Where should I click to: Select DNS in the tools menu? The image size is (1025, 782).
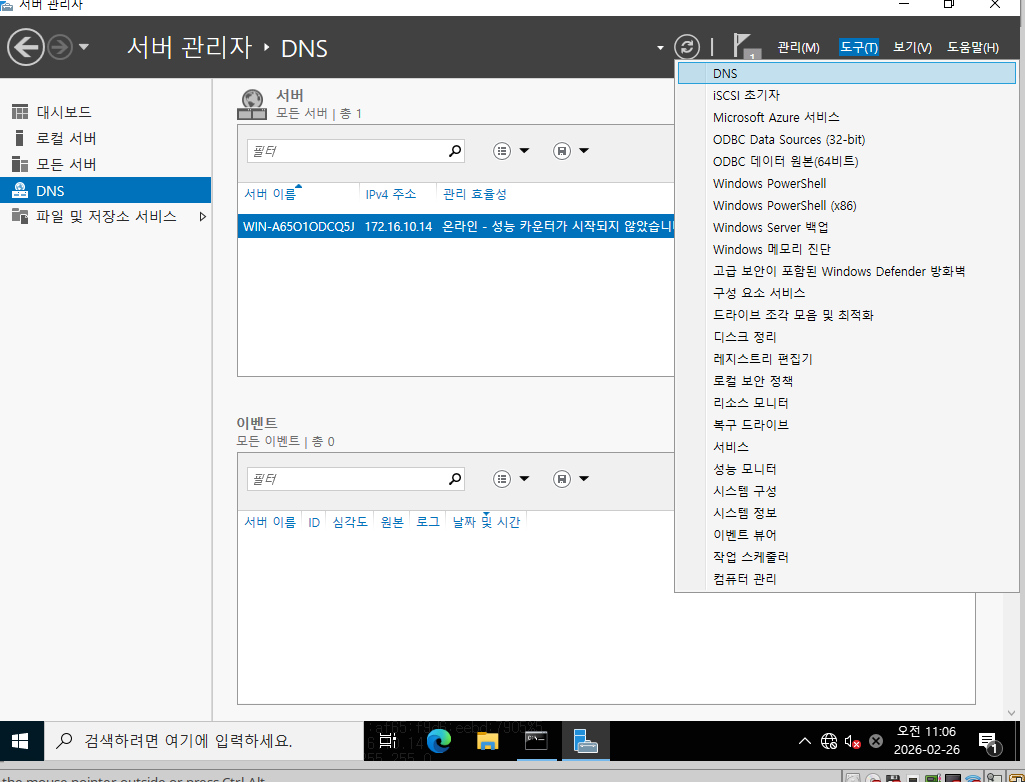pyautogui.click(x=847, y=73)
